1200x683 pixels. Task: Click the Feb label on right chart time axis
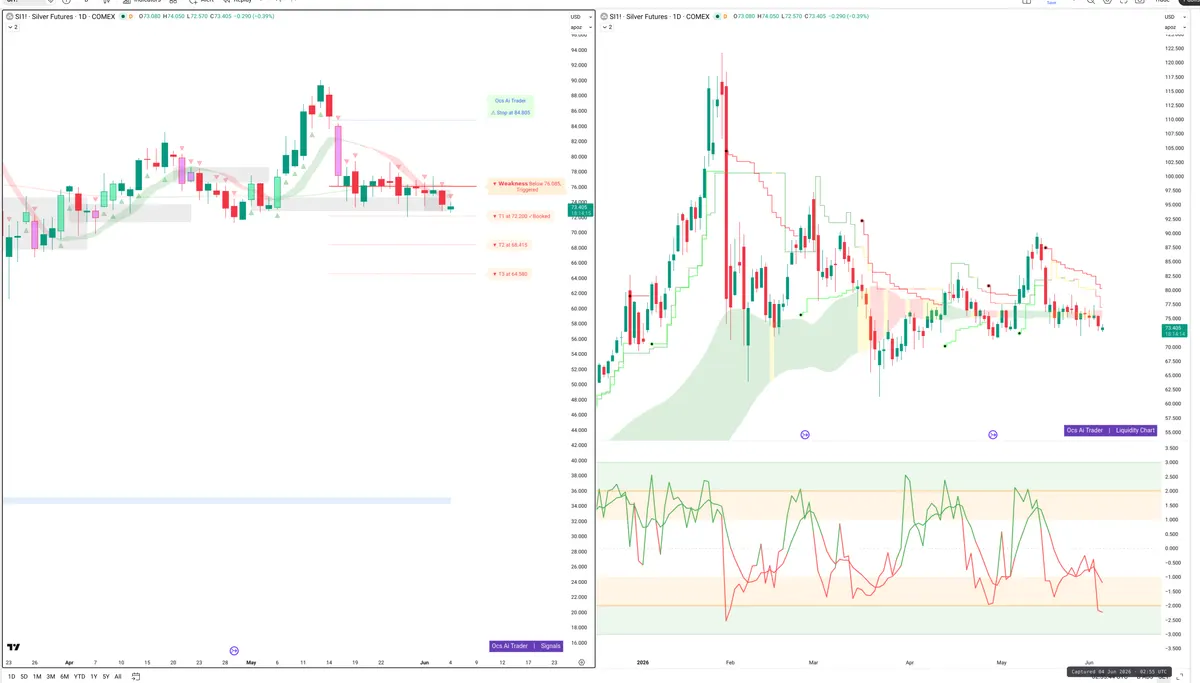pyautogui.click(x=729, y=662)
